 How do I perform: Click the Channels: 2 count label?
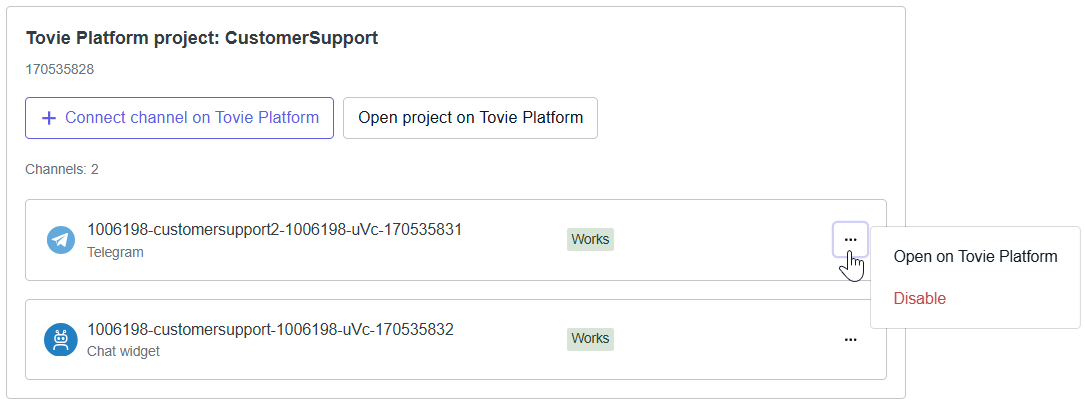(x=62, y=169)
